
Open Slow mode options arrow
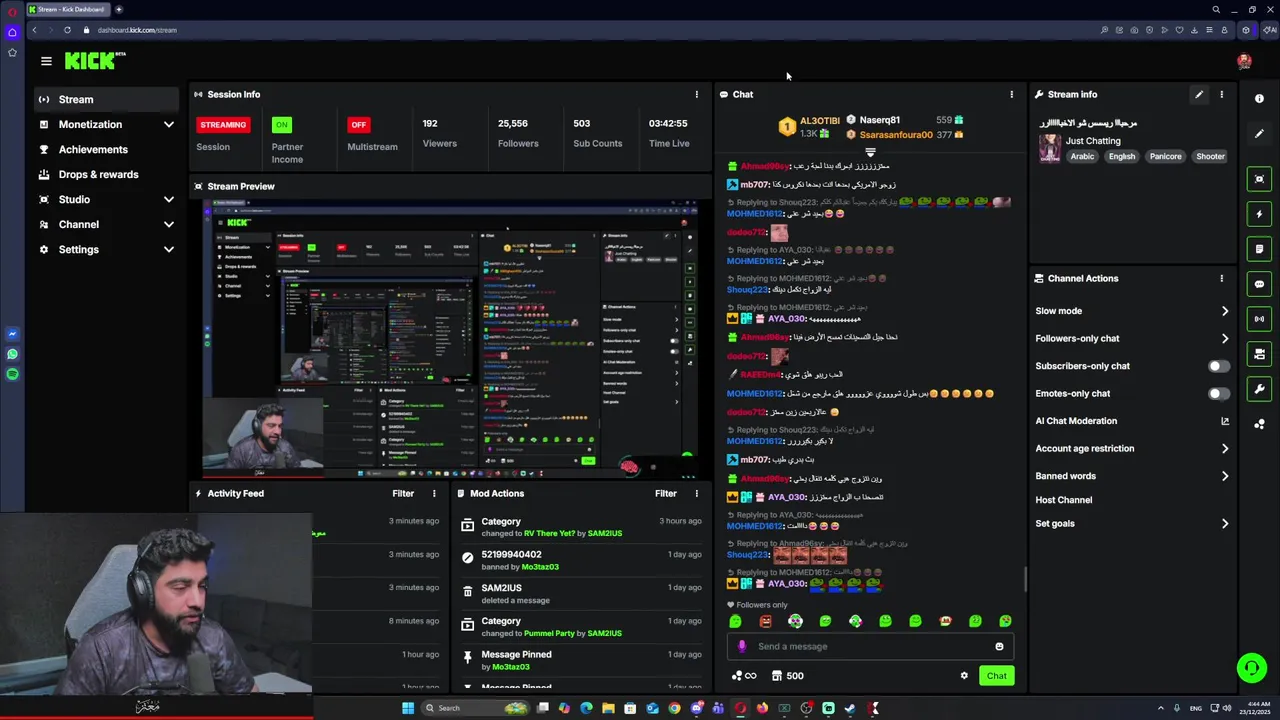pos(1225,311)
